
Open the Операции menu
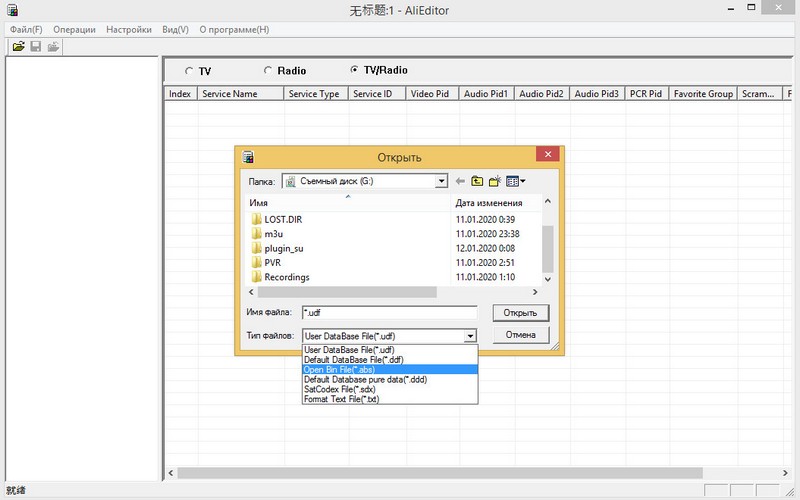[x=74, y=30]
